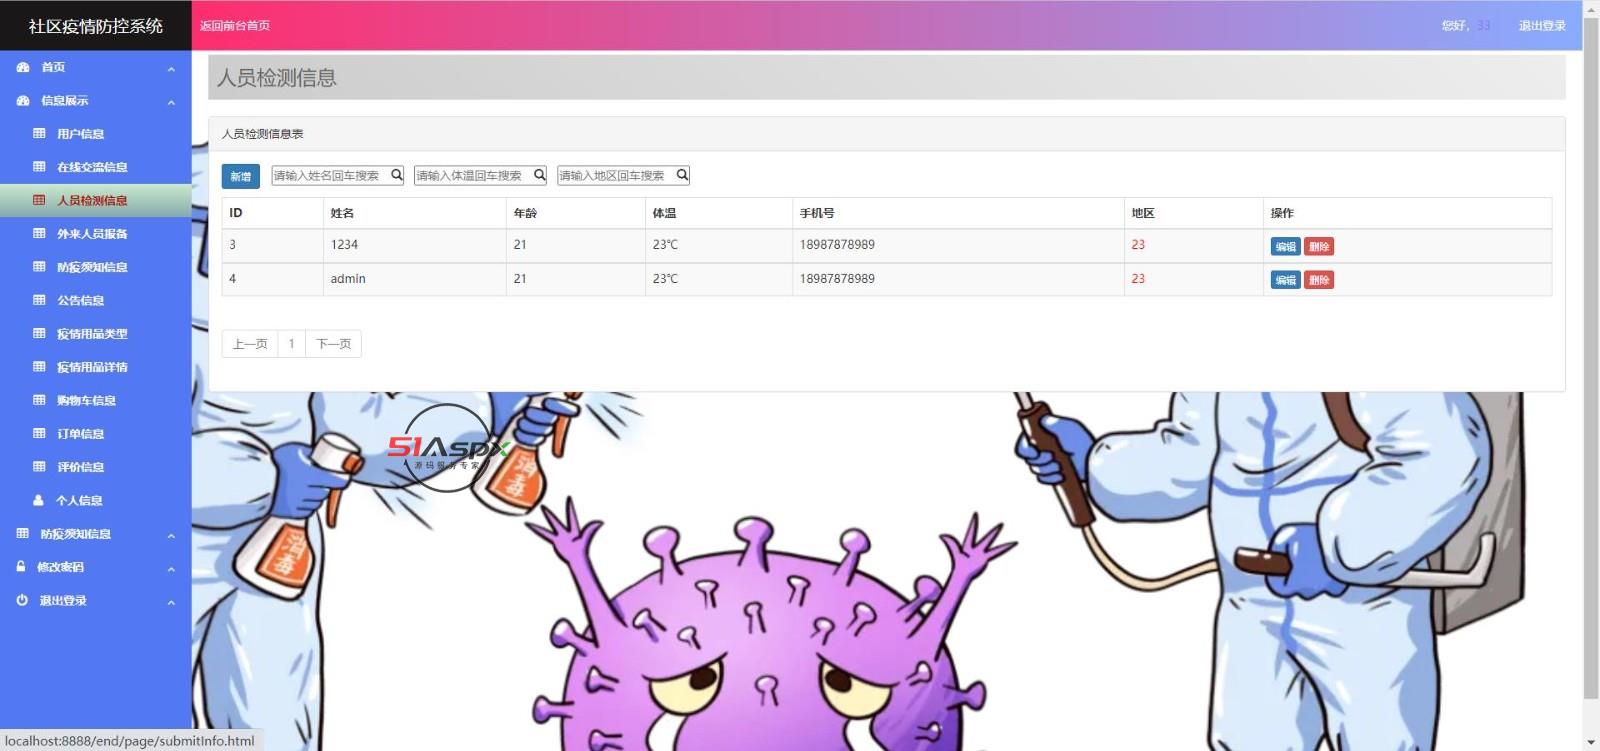Click the 新增 add button
Screen dimensions: 1600x751
point(240,176)
